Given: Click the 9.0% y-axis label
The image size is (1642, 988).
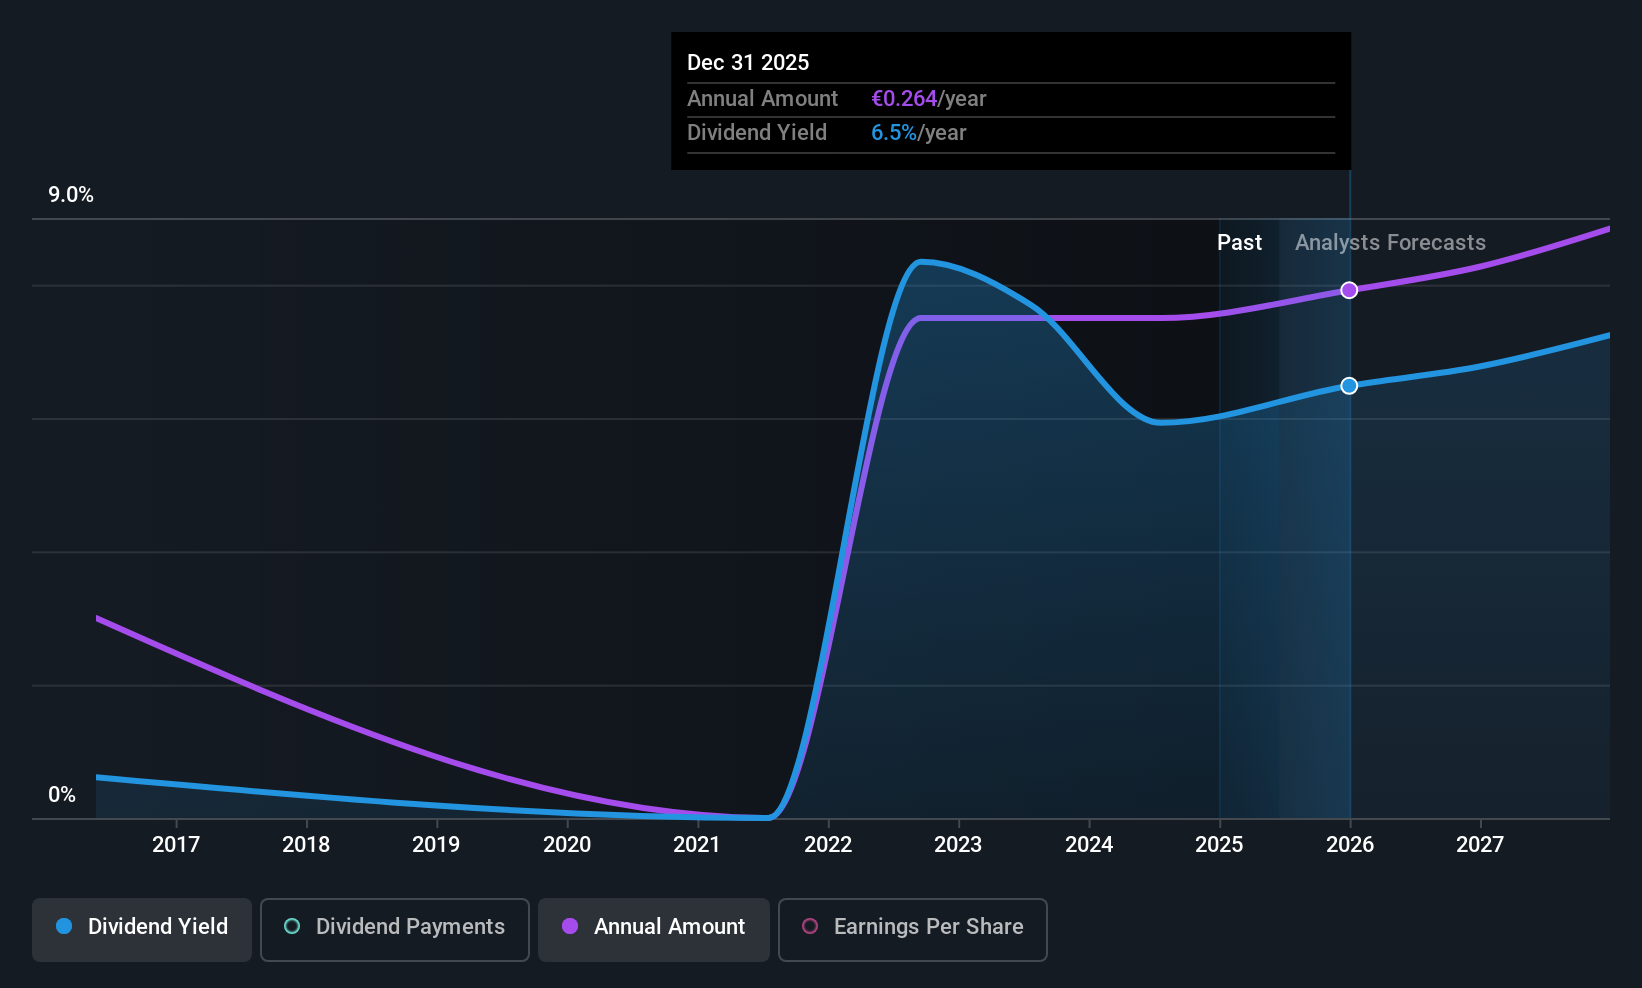Looking at the screenshot, I should pyautogui.click(x=71, y=195).
